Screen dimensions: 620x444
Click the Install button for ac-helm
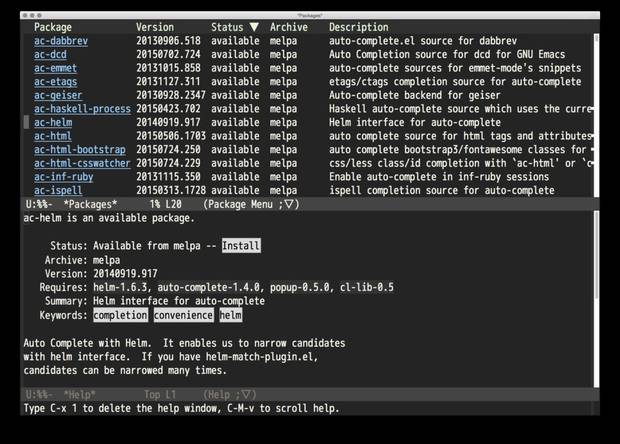click(241, 246)
